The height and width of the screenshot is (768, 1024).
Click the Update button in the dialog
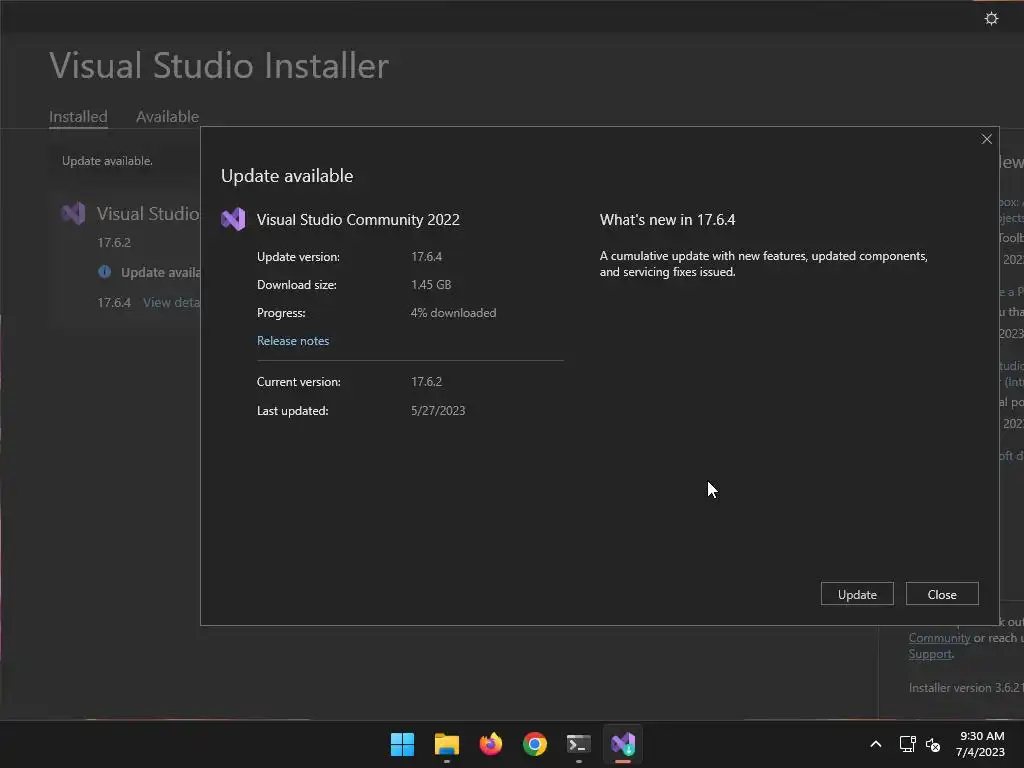pos(857,594)
